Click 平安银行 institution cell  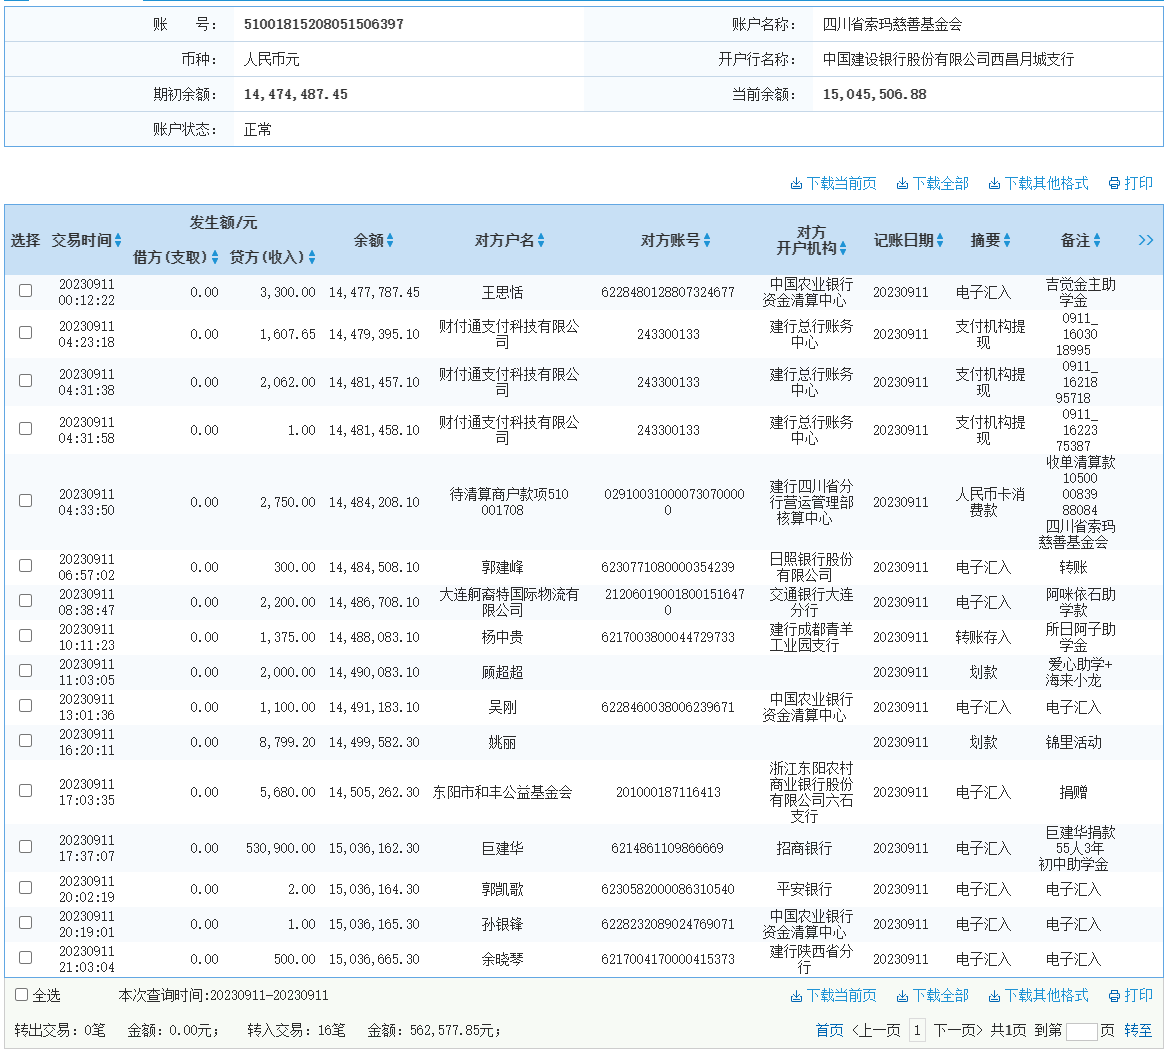tap(804, 889)
